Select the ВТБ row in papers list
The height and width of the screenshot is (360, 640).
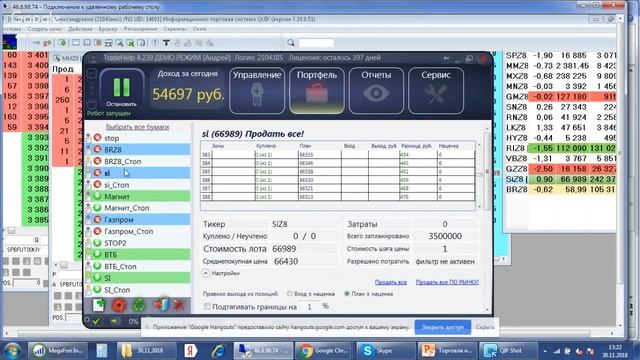[x=138, y=255]
